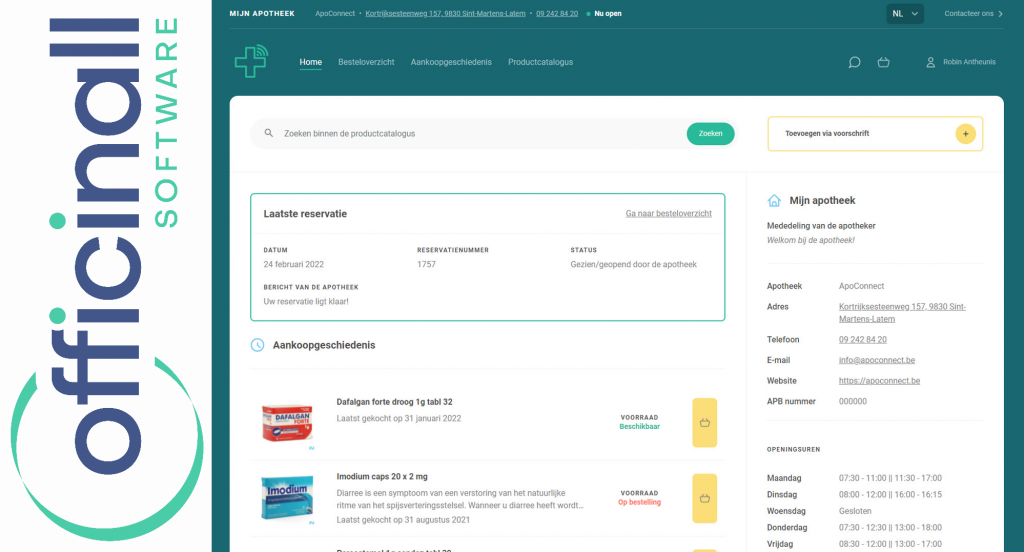Click the date 24 februari 2022
The height and width of the screenshot is (552, 1024).
[294, 265]
